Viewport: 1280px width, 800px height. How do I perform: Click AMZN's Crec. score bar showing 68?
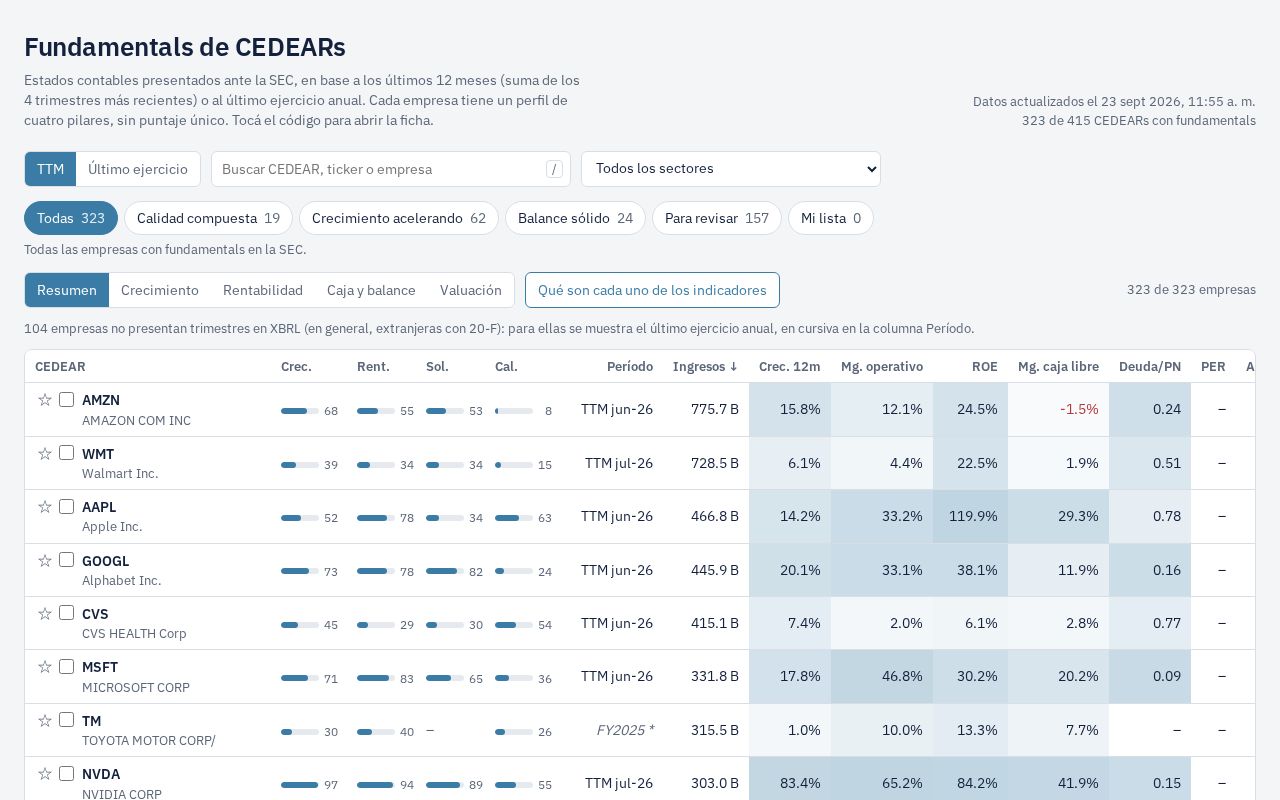point(309,411)
